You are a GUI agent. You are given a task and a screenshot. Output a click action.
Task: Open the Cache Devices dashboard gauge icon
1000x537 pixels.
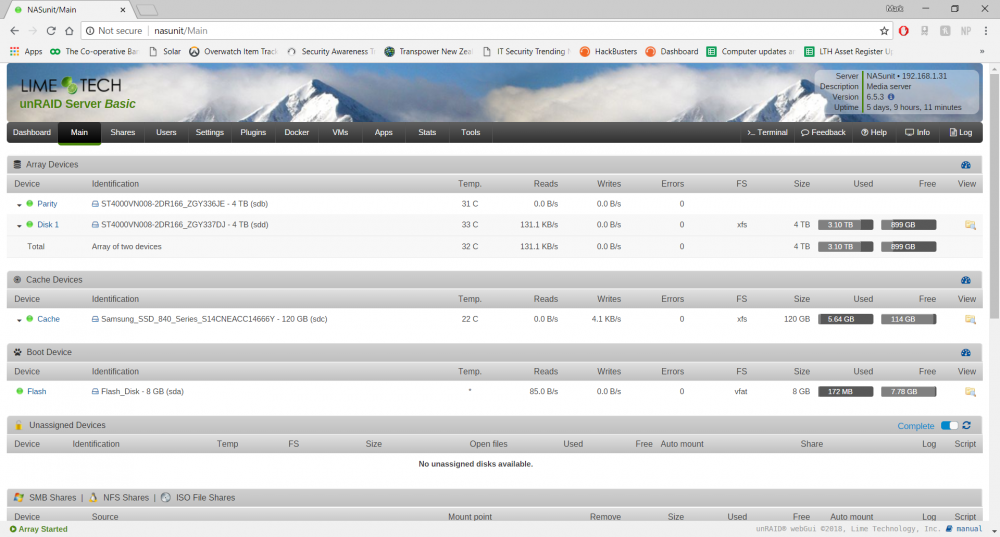pyautogui.click(x=966, y=280)
